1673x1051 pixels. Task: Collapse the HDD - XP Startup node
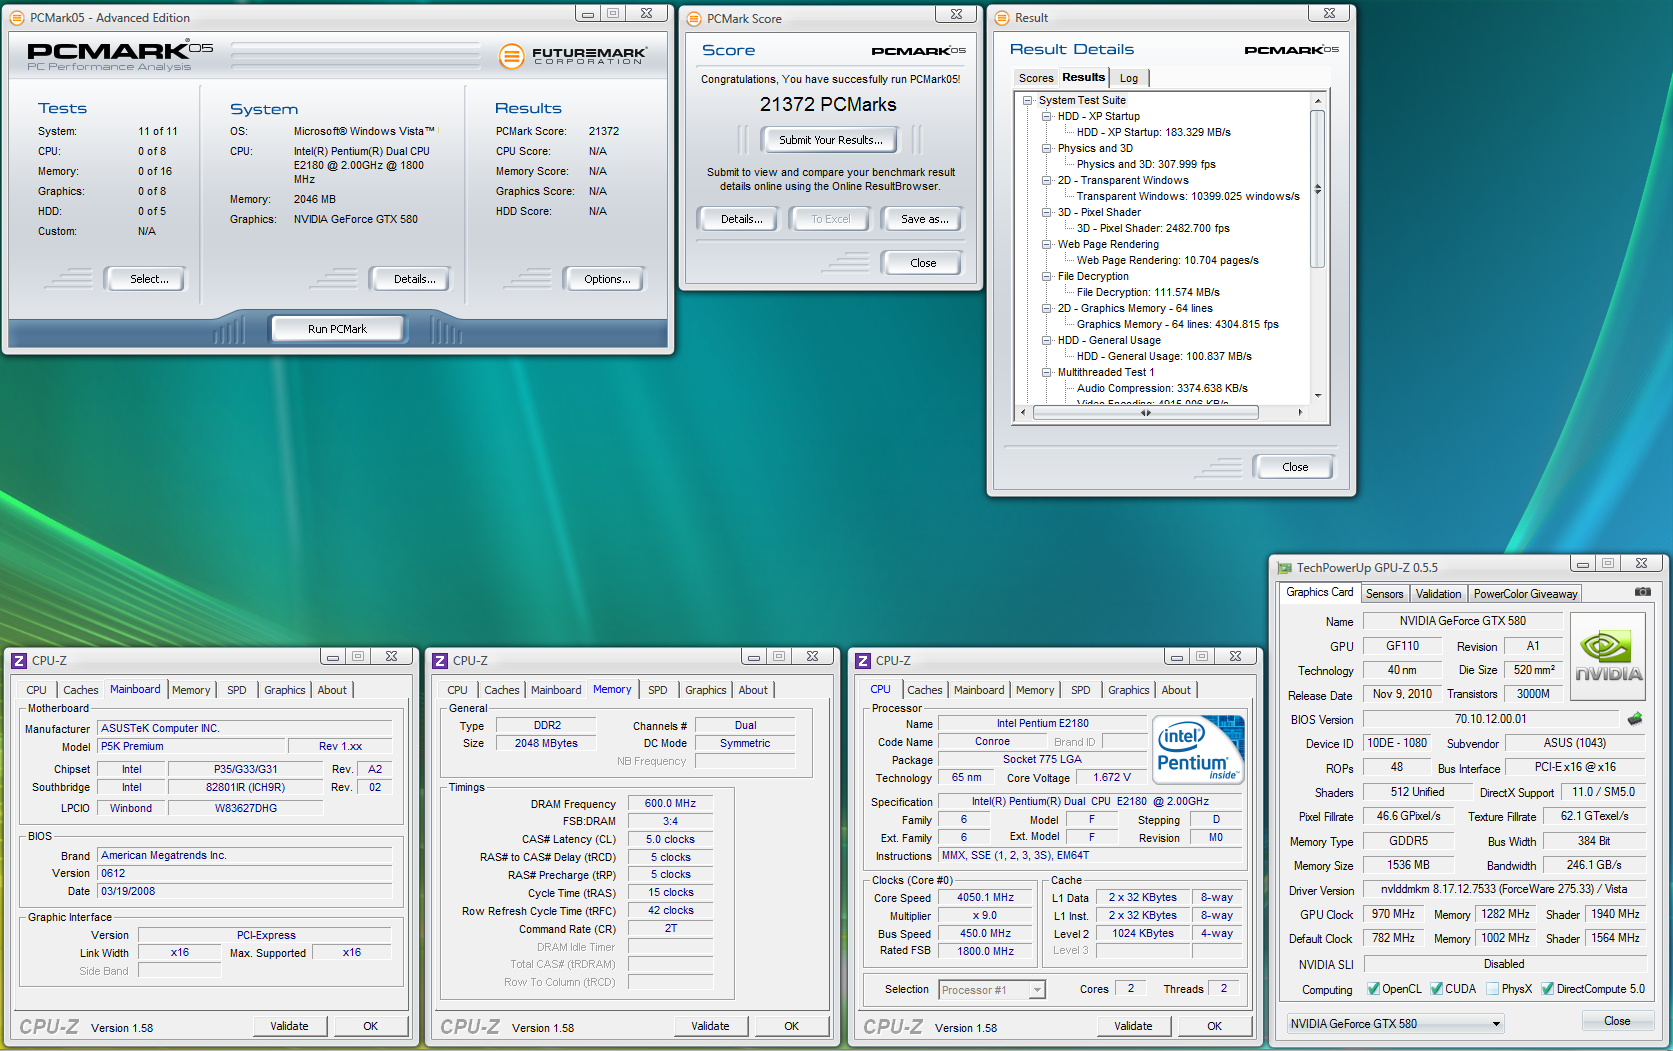click(x=1046, y=116)
